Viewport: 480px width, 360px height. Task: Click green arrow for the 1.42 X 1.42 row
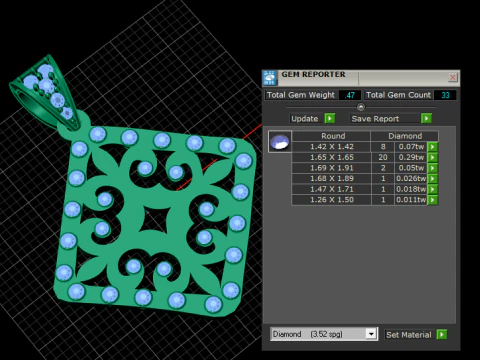pos(433,147)
